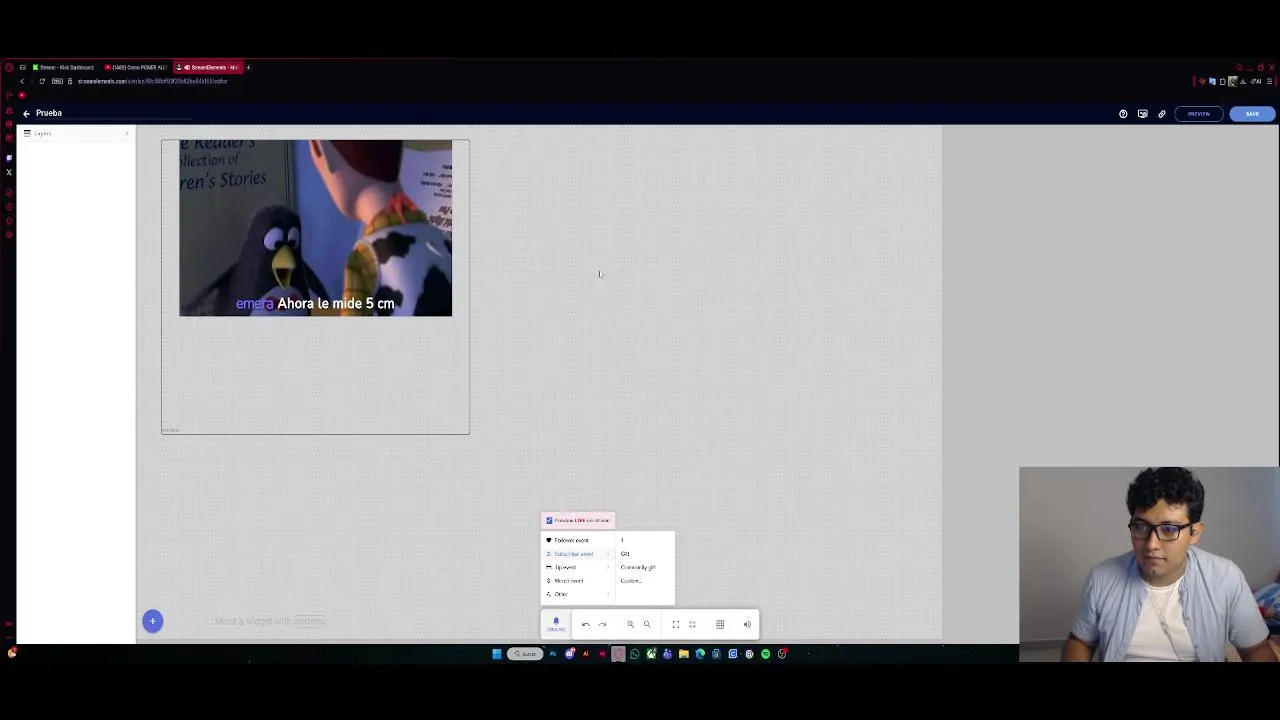
Task: Expand the Subscriber event submenu
Action: (576, 553)
